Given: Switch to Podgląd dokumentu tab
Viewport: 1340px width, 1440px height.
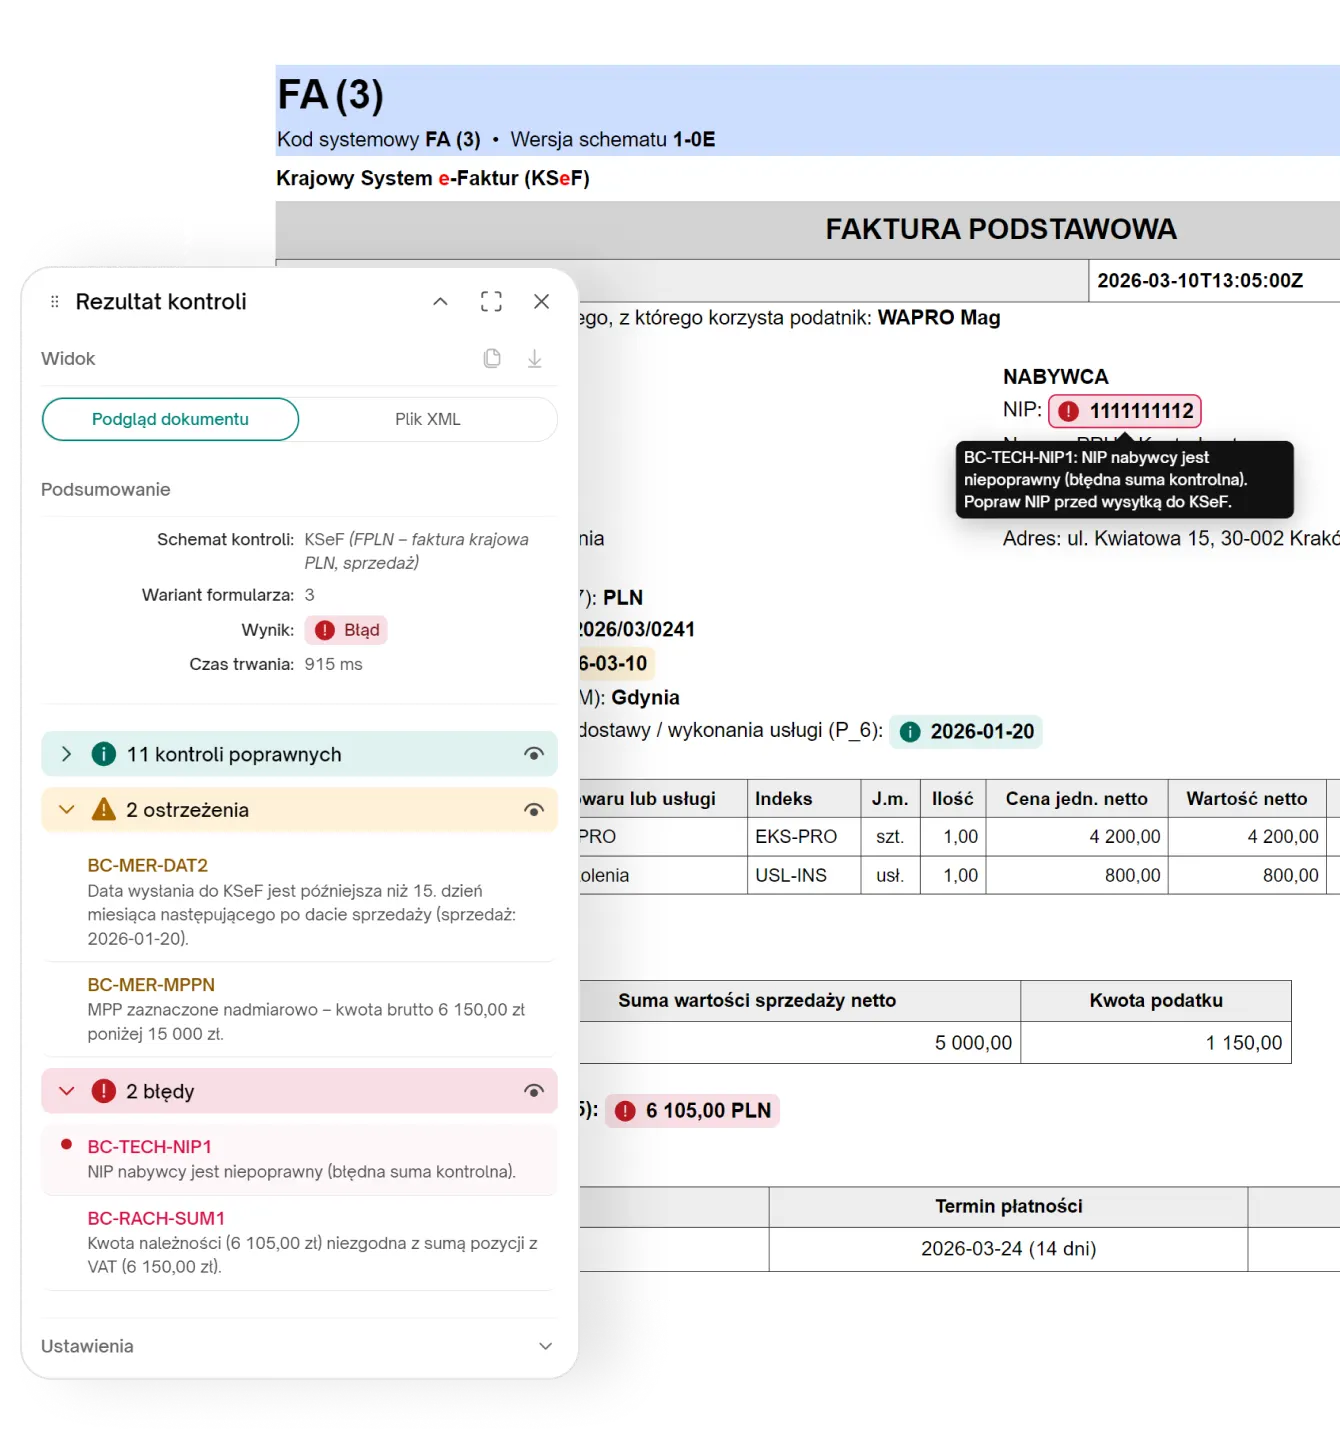Looking at the screenshot, I should (x=170, y=419).
